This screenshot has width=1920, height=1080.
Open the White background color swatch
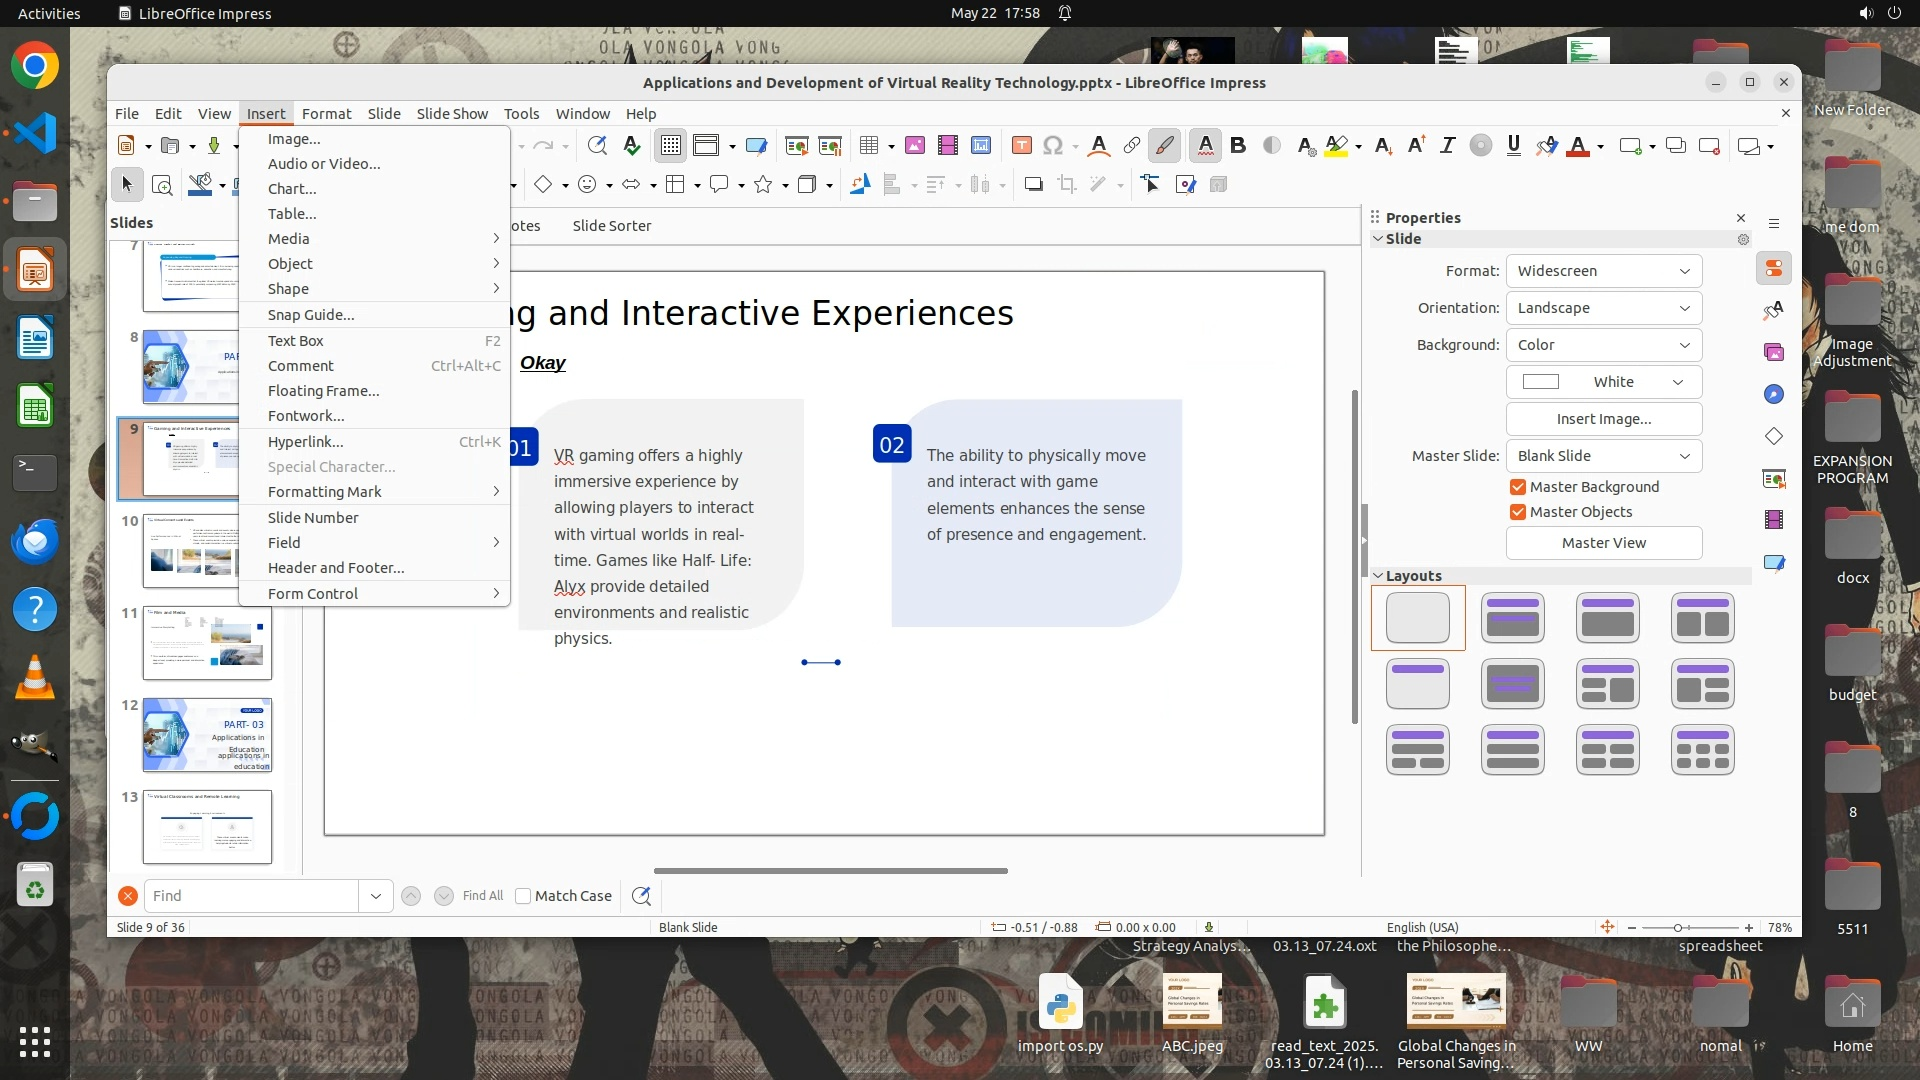pos(1603,382)
